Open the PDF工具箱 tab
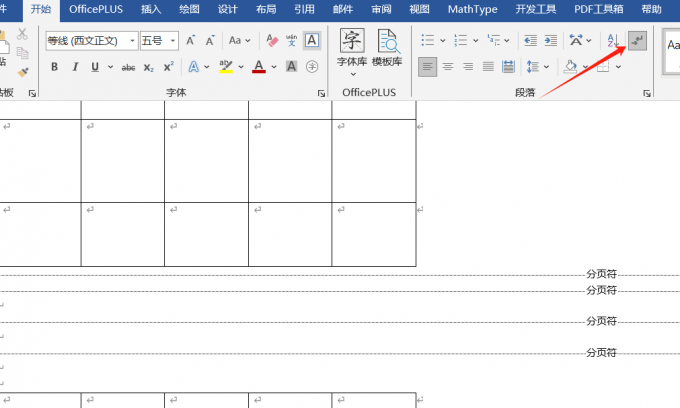Viewport: 680px width, 408px height. coord(598,9)
